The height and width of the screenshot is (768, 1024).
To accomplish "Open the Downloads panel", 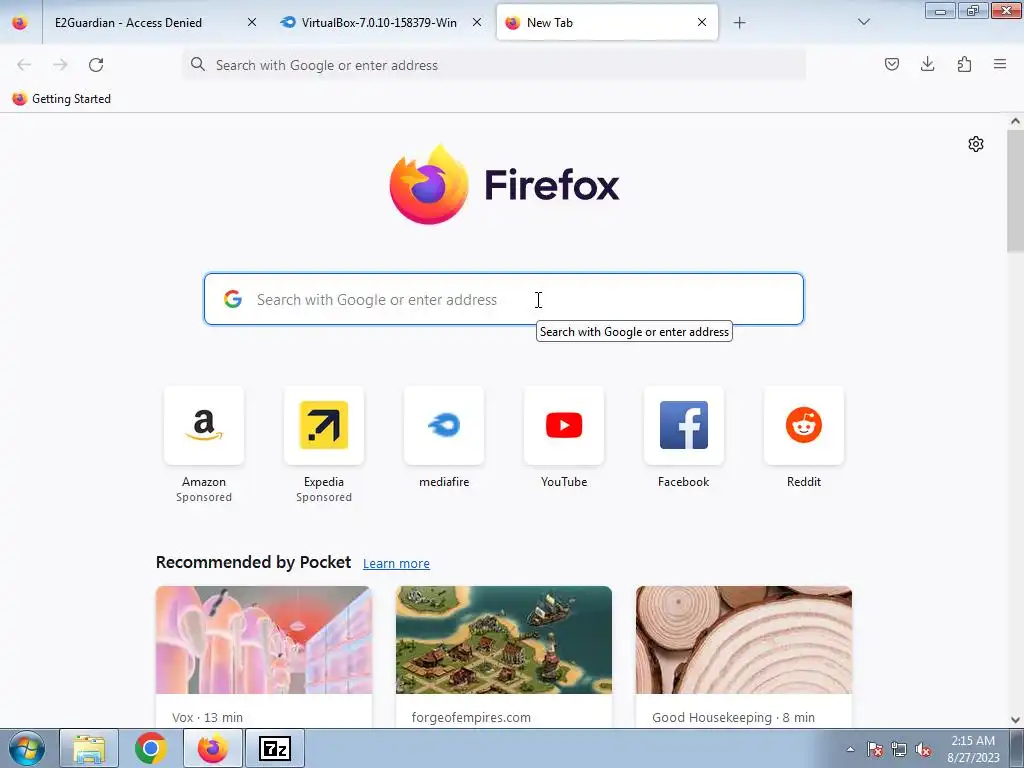I will 927,64.
